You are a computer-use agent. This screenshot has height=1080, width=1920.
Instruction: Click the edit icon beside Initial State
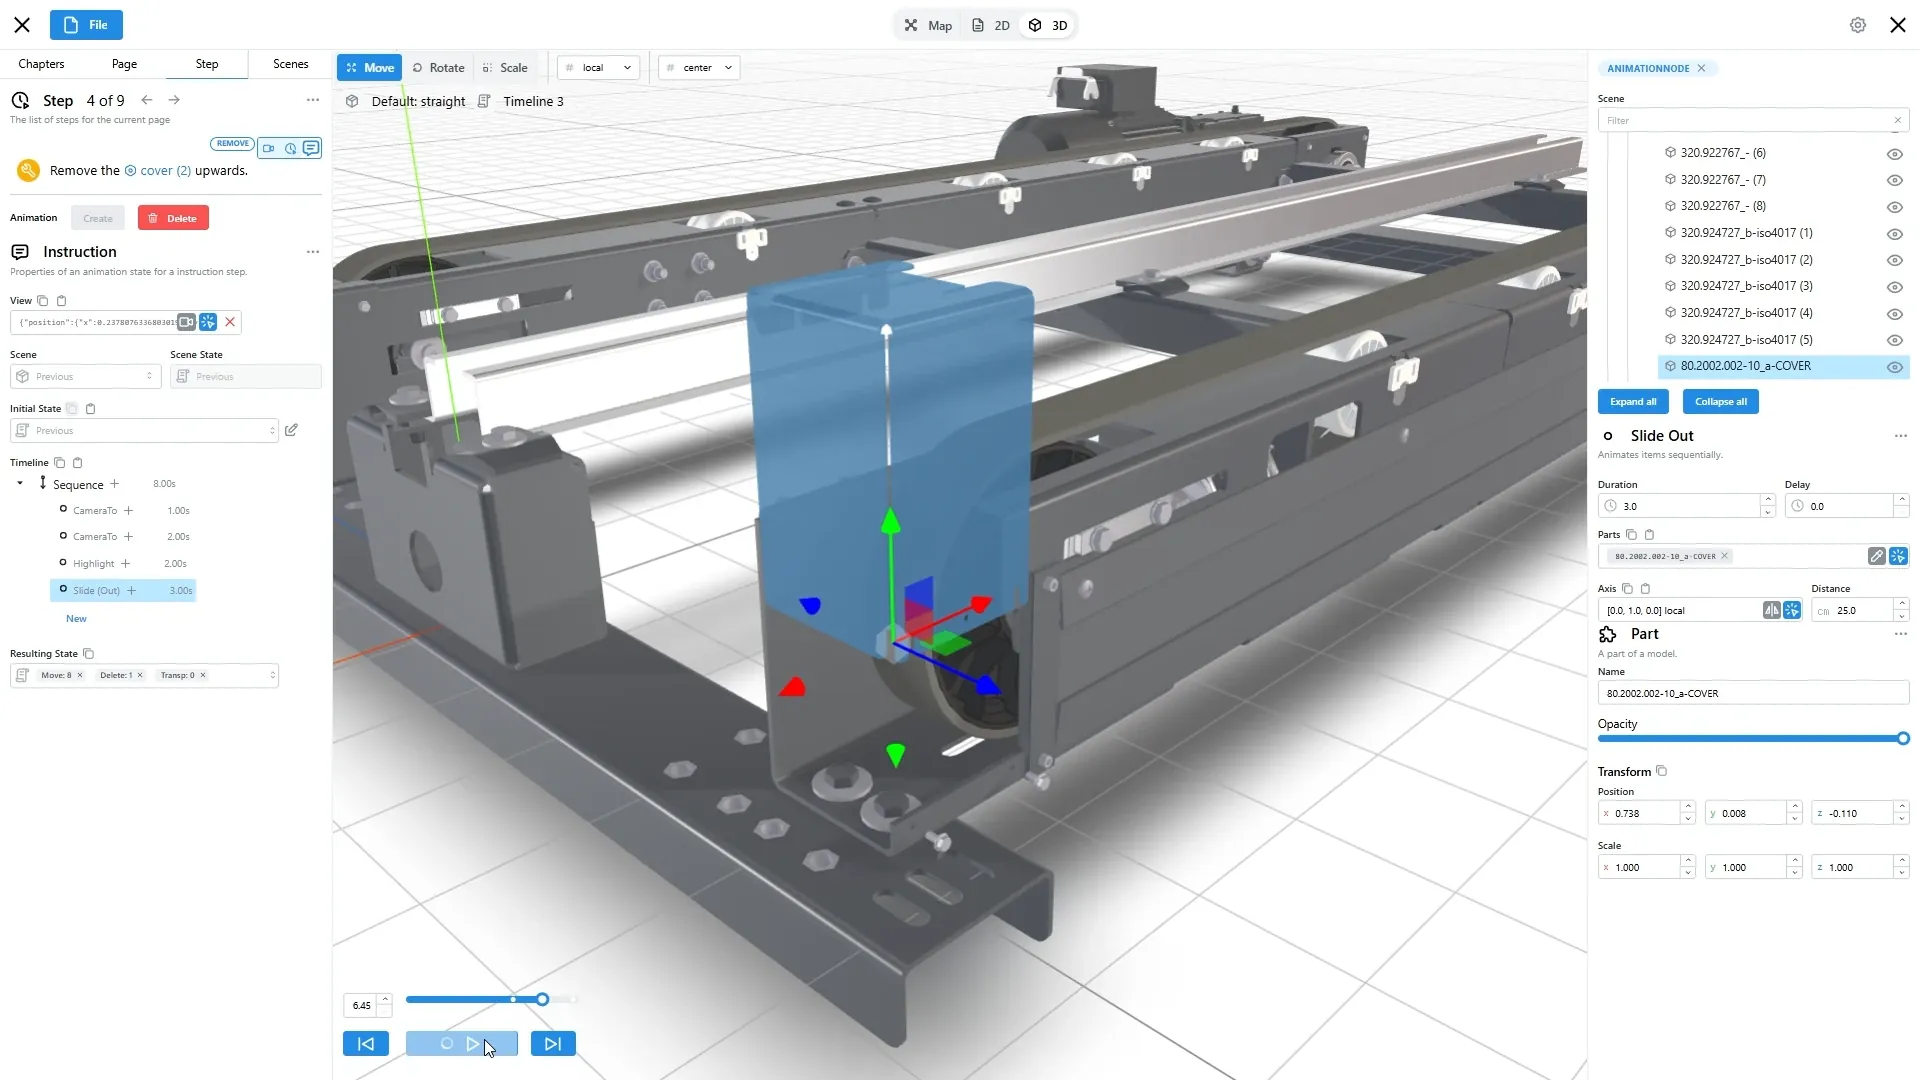point(291,430)
